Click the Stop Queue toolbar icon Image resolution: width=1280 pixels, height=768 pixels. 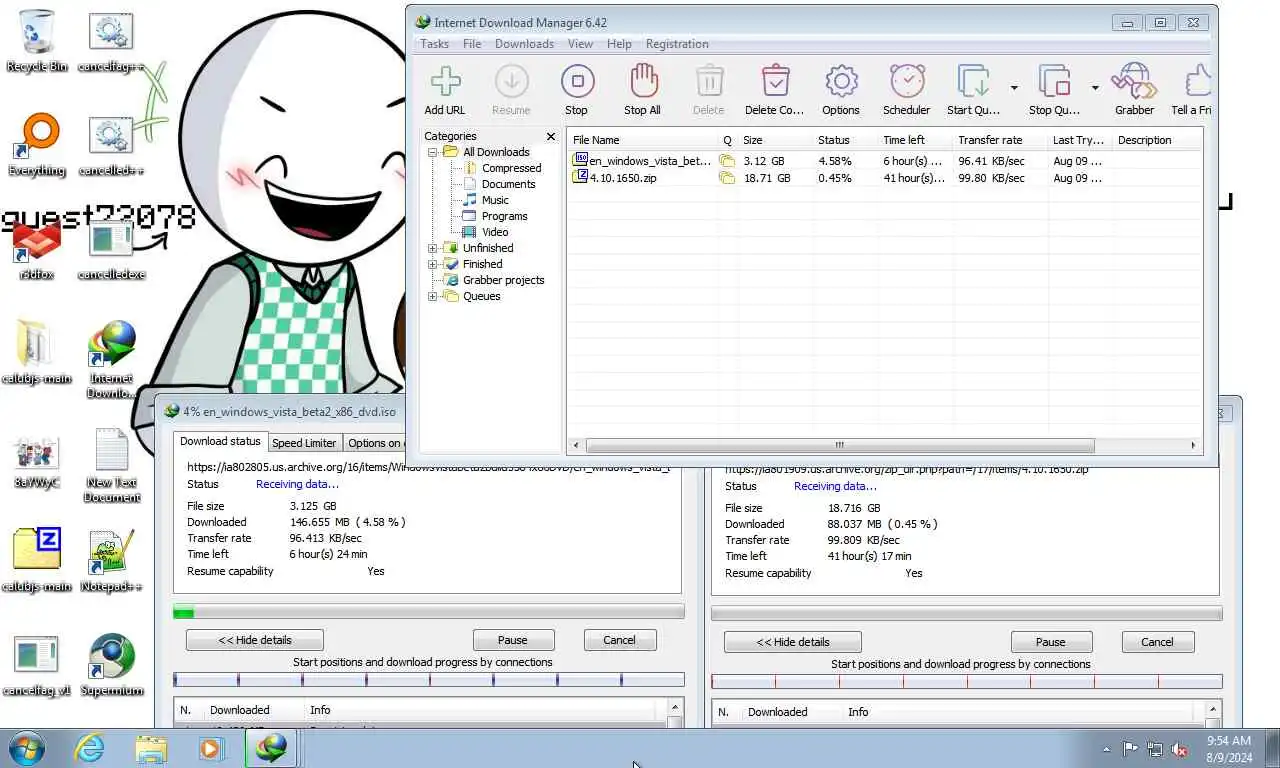click(x=1054, y=89)
